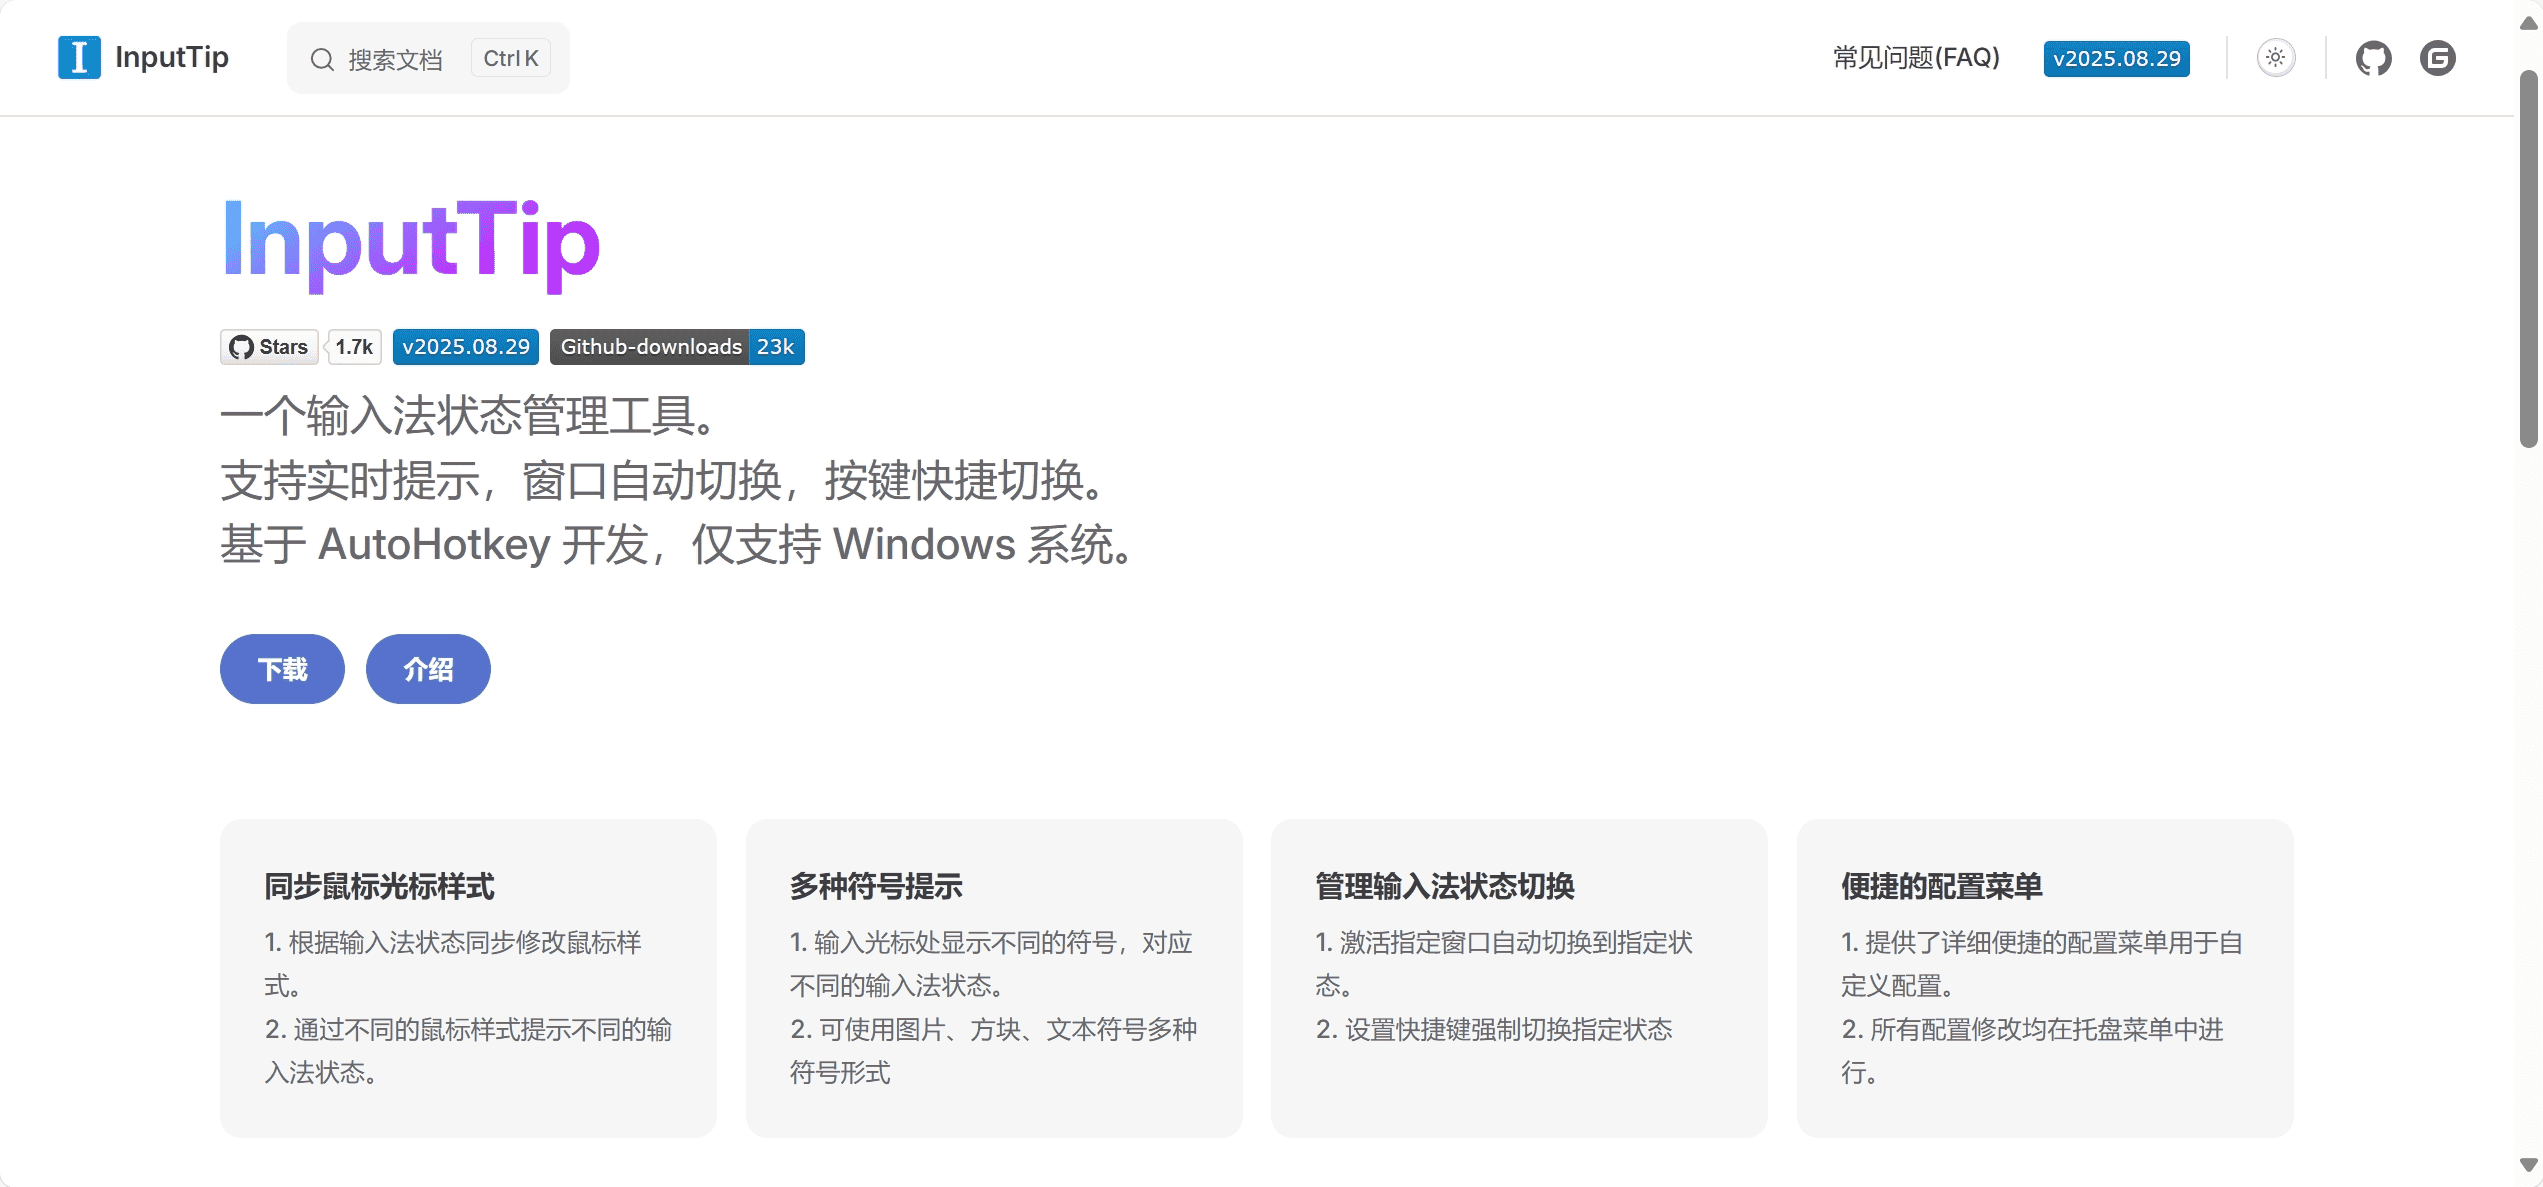Click the v2025.08.29 badge in navbar
This screenshot has height=1187, width=2543.
coord(2116,58)
